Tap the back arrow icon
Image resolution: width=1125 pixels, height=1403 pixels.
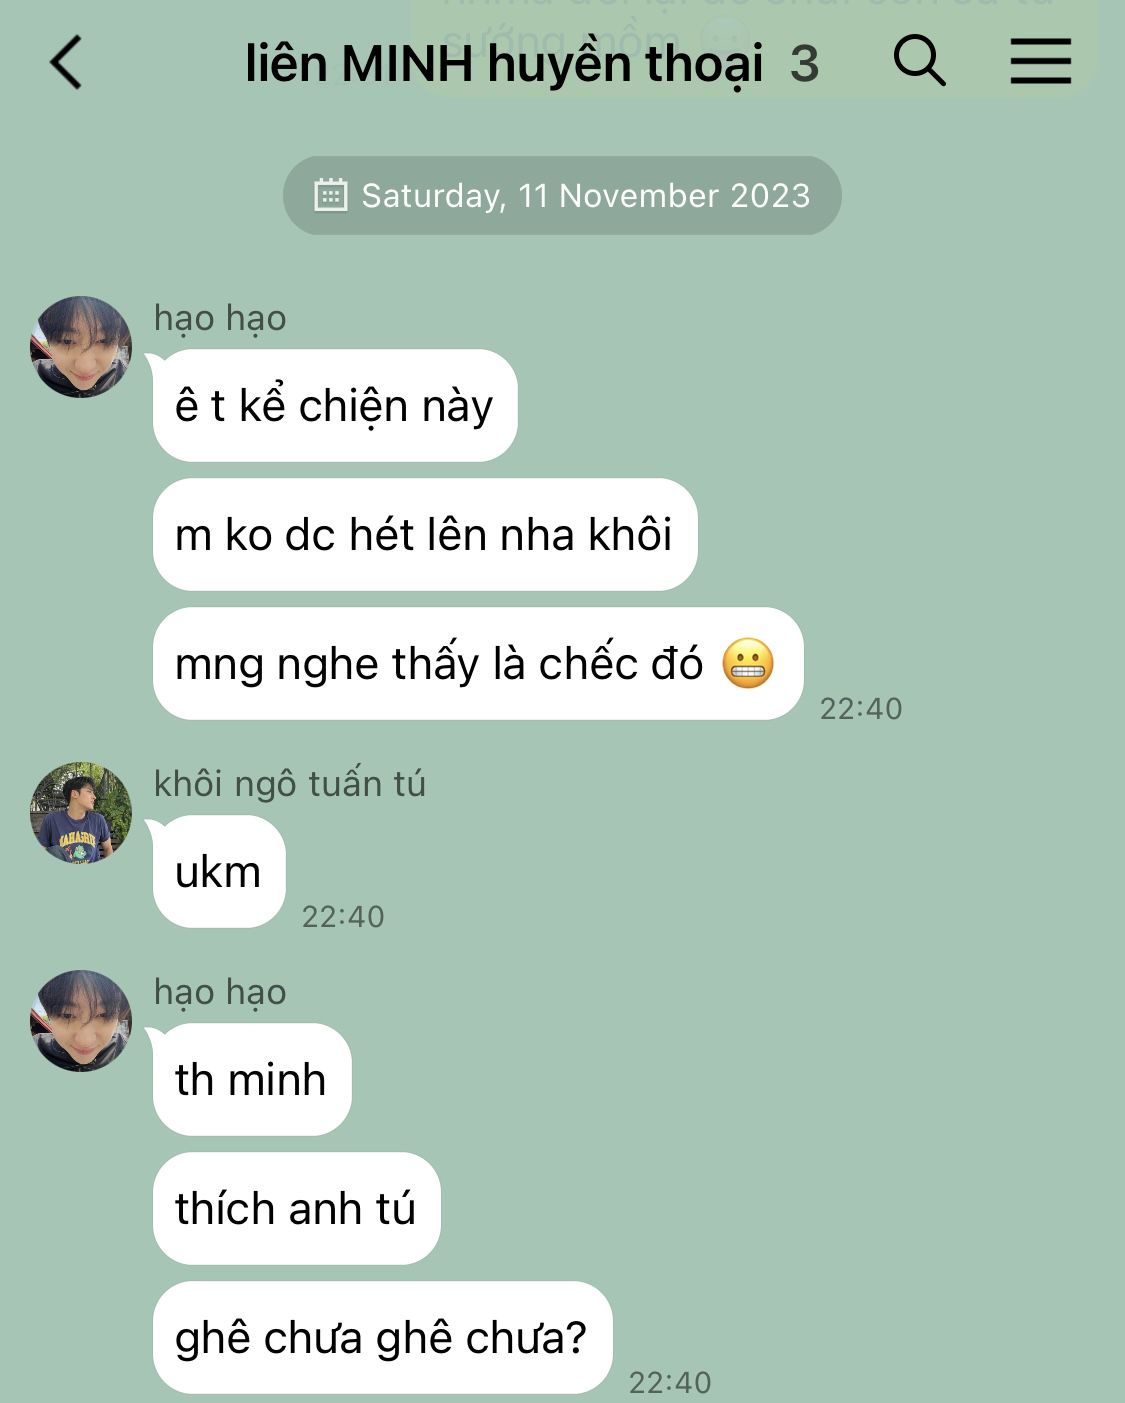(x=66, y=63)
